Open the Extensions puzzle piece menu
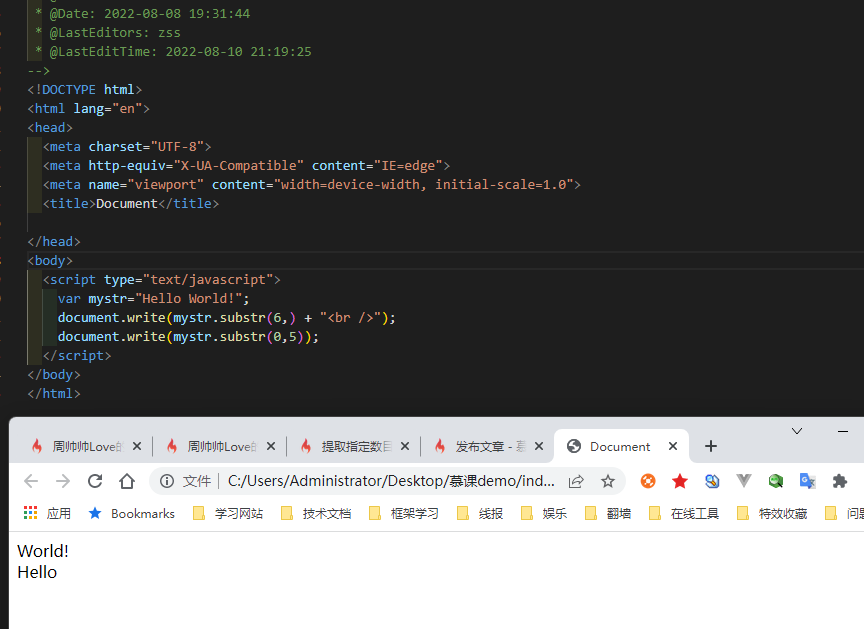 tap(840, 481)
